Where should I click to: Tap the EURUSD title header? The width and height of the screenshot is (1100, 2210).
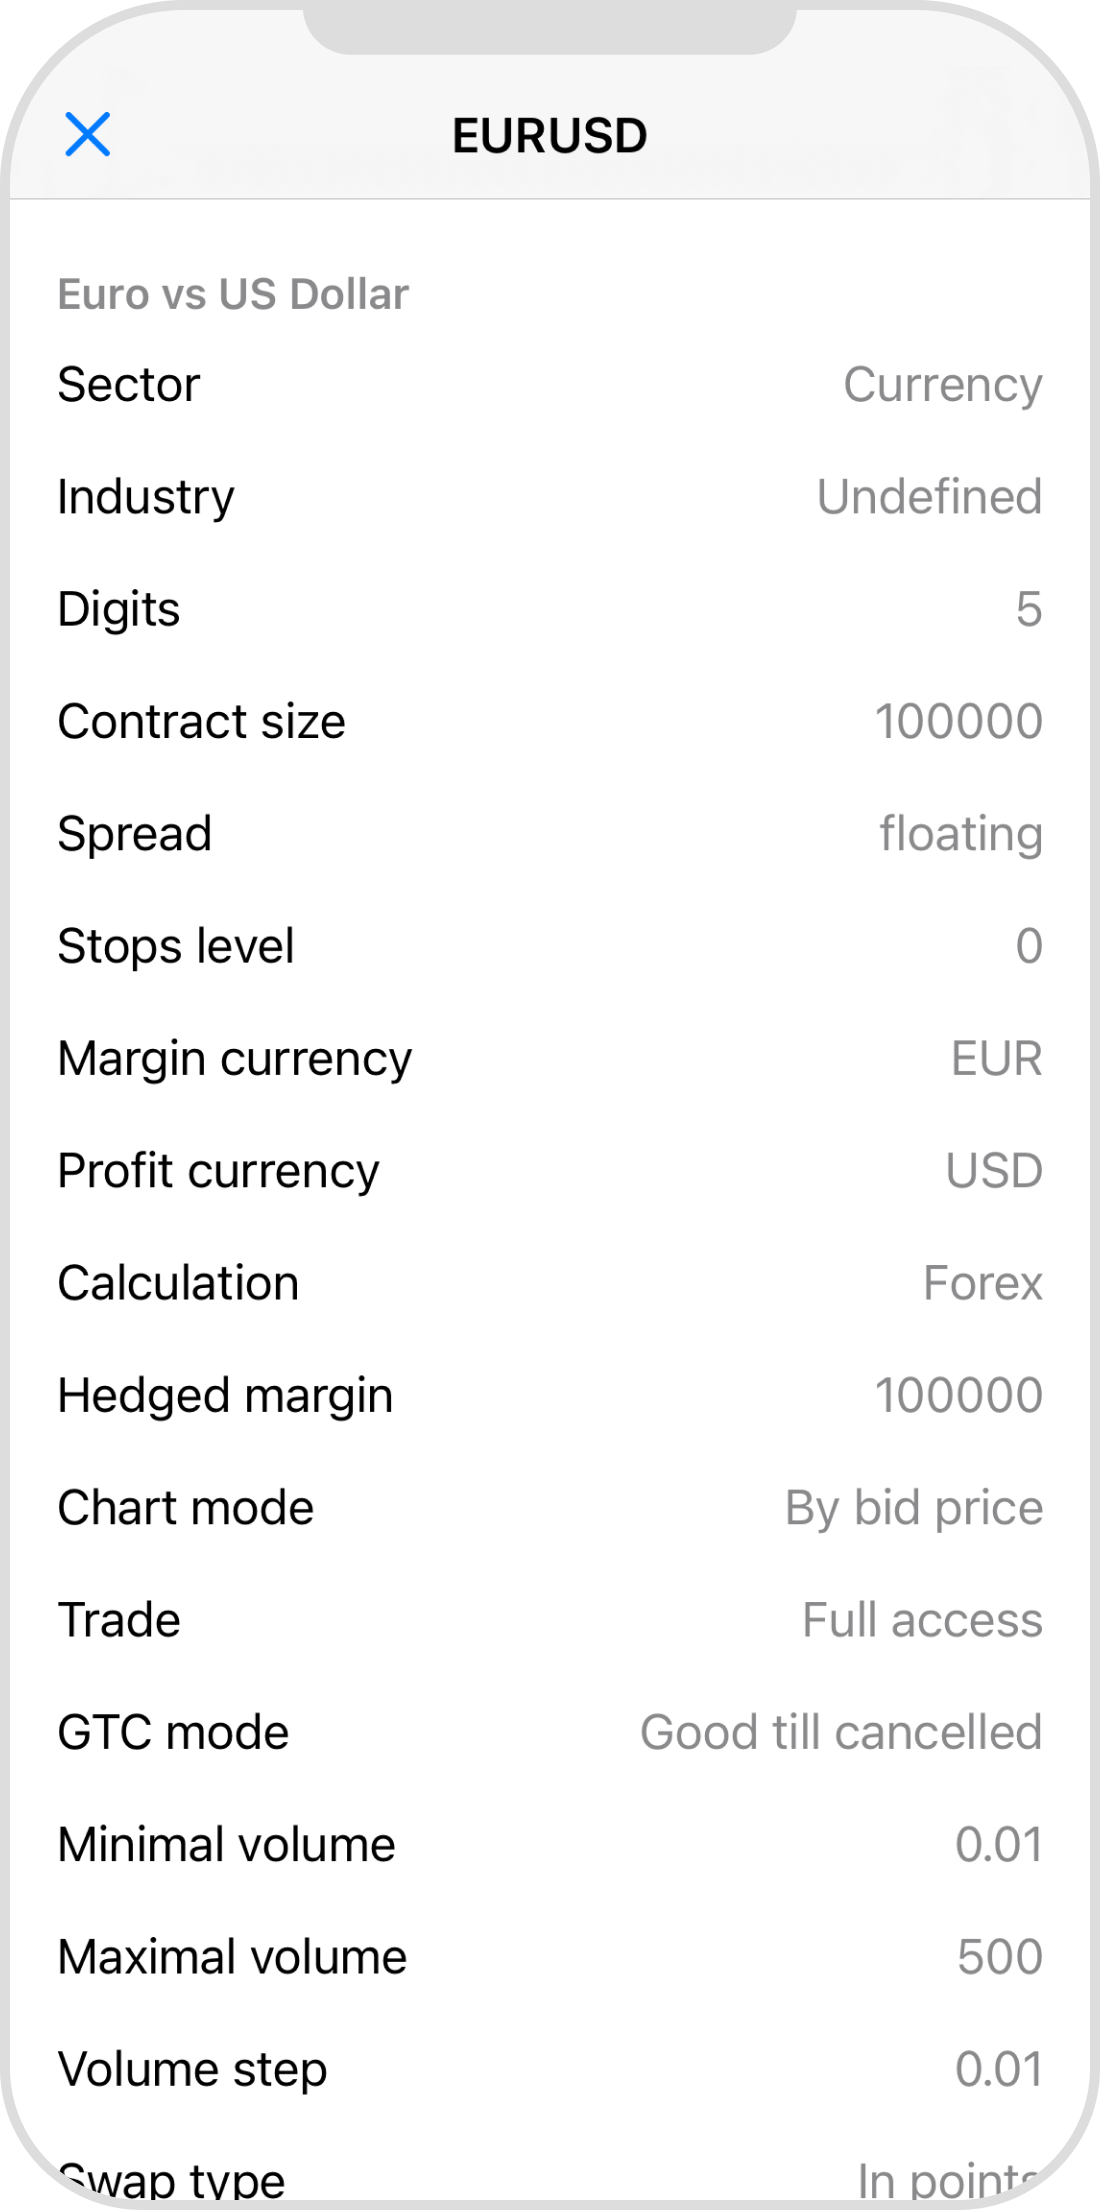click(x=549, y=136)
